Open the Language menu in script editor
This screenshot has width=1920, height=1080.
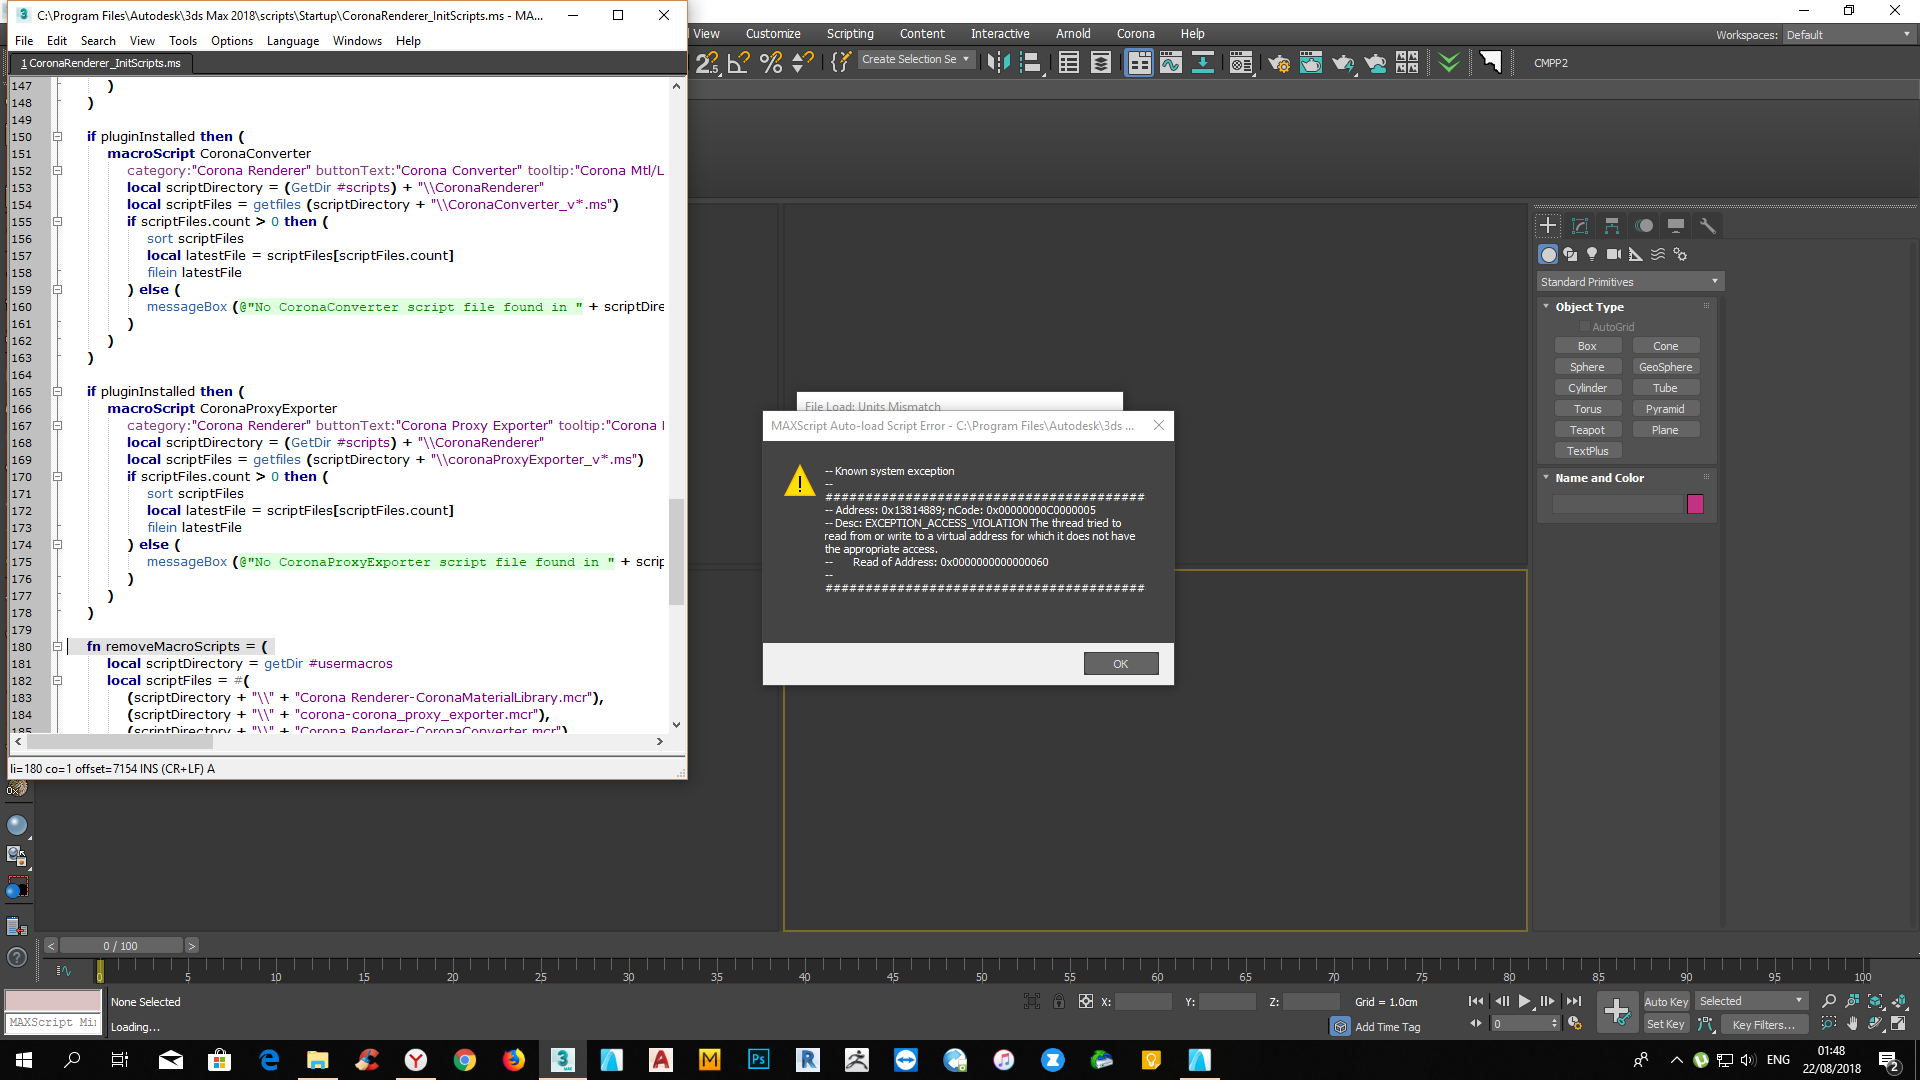coord(293,41)
